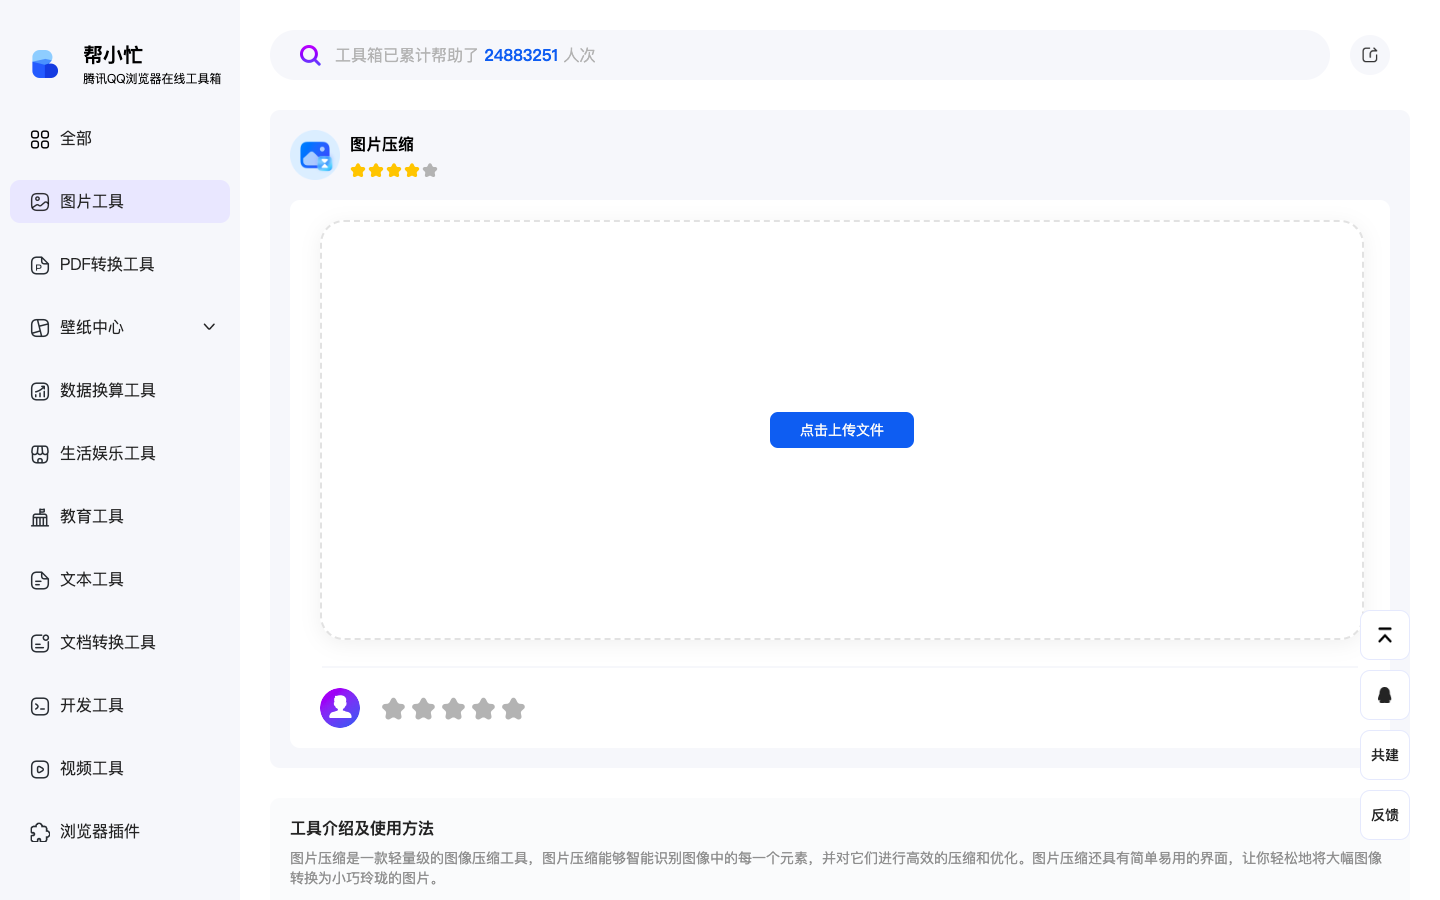This screenshot has width=1440, height=900.
Task: Click the 共建 button on the right
Action: pyautogui.click(x=1384, y=755)
